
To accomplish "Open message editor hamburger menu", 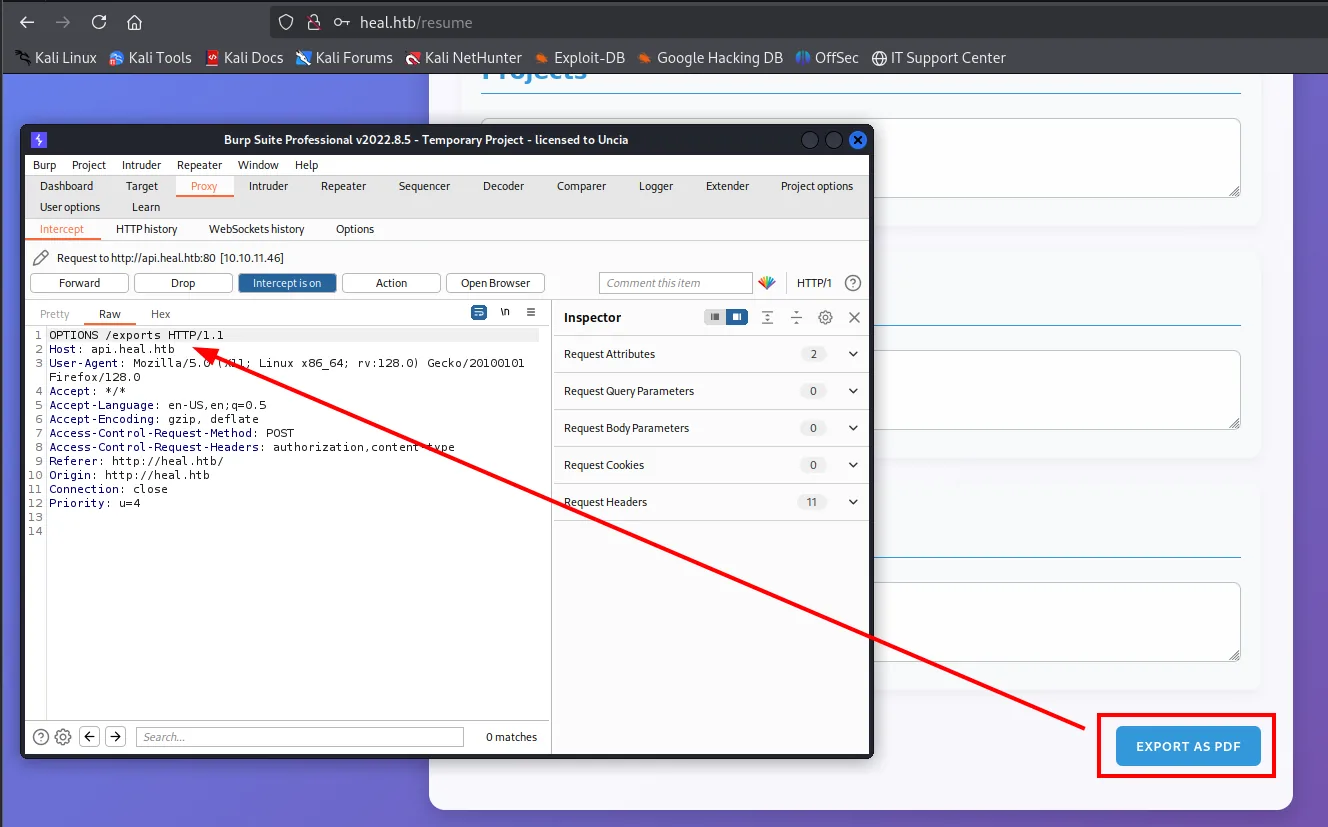I will tap(531, 312).
